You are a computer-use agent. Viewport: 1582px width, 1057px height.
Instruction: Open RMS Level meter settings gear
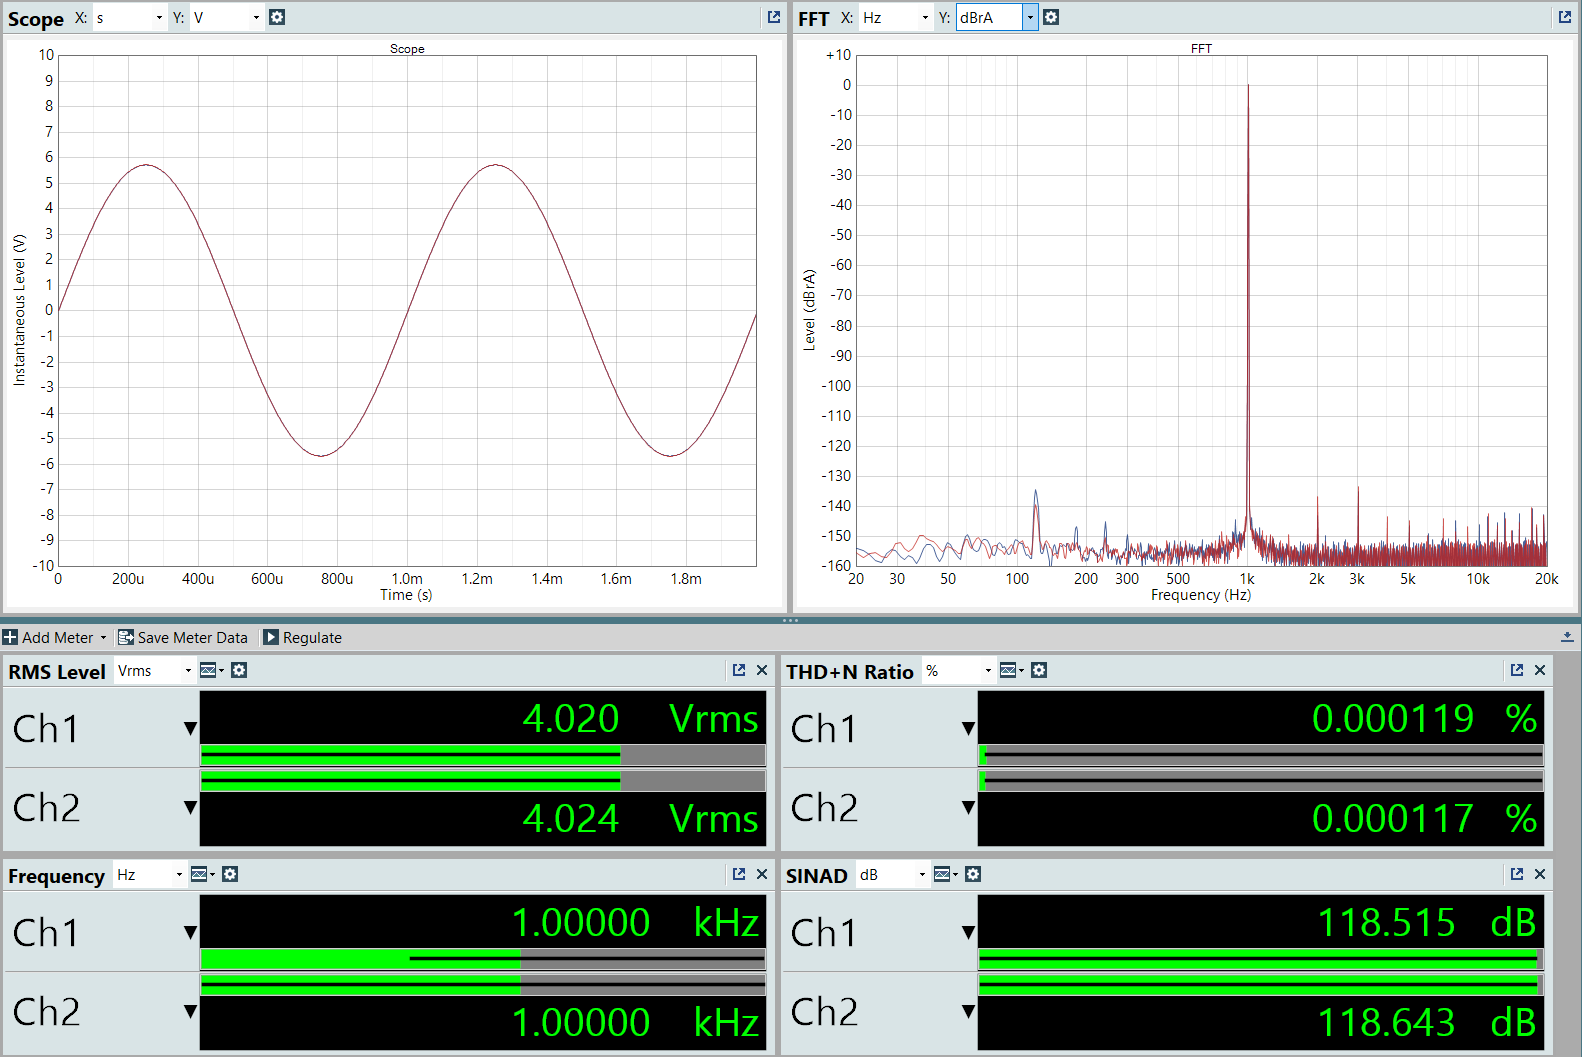coord(239,670)
